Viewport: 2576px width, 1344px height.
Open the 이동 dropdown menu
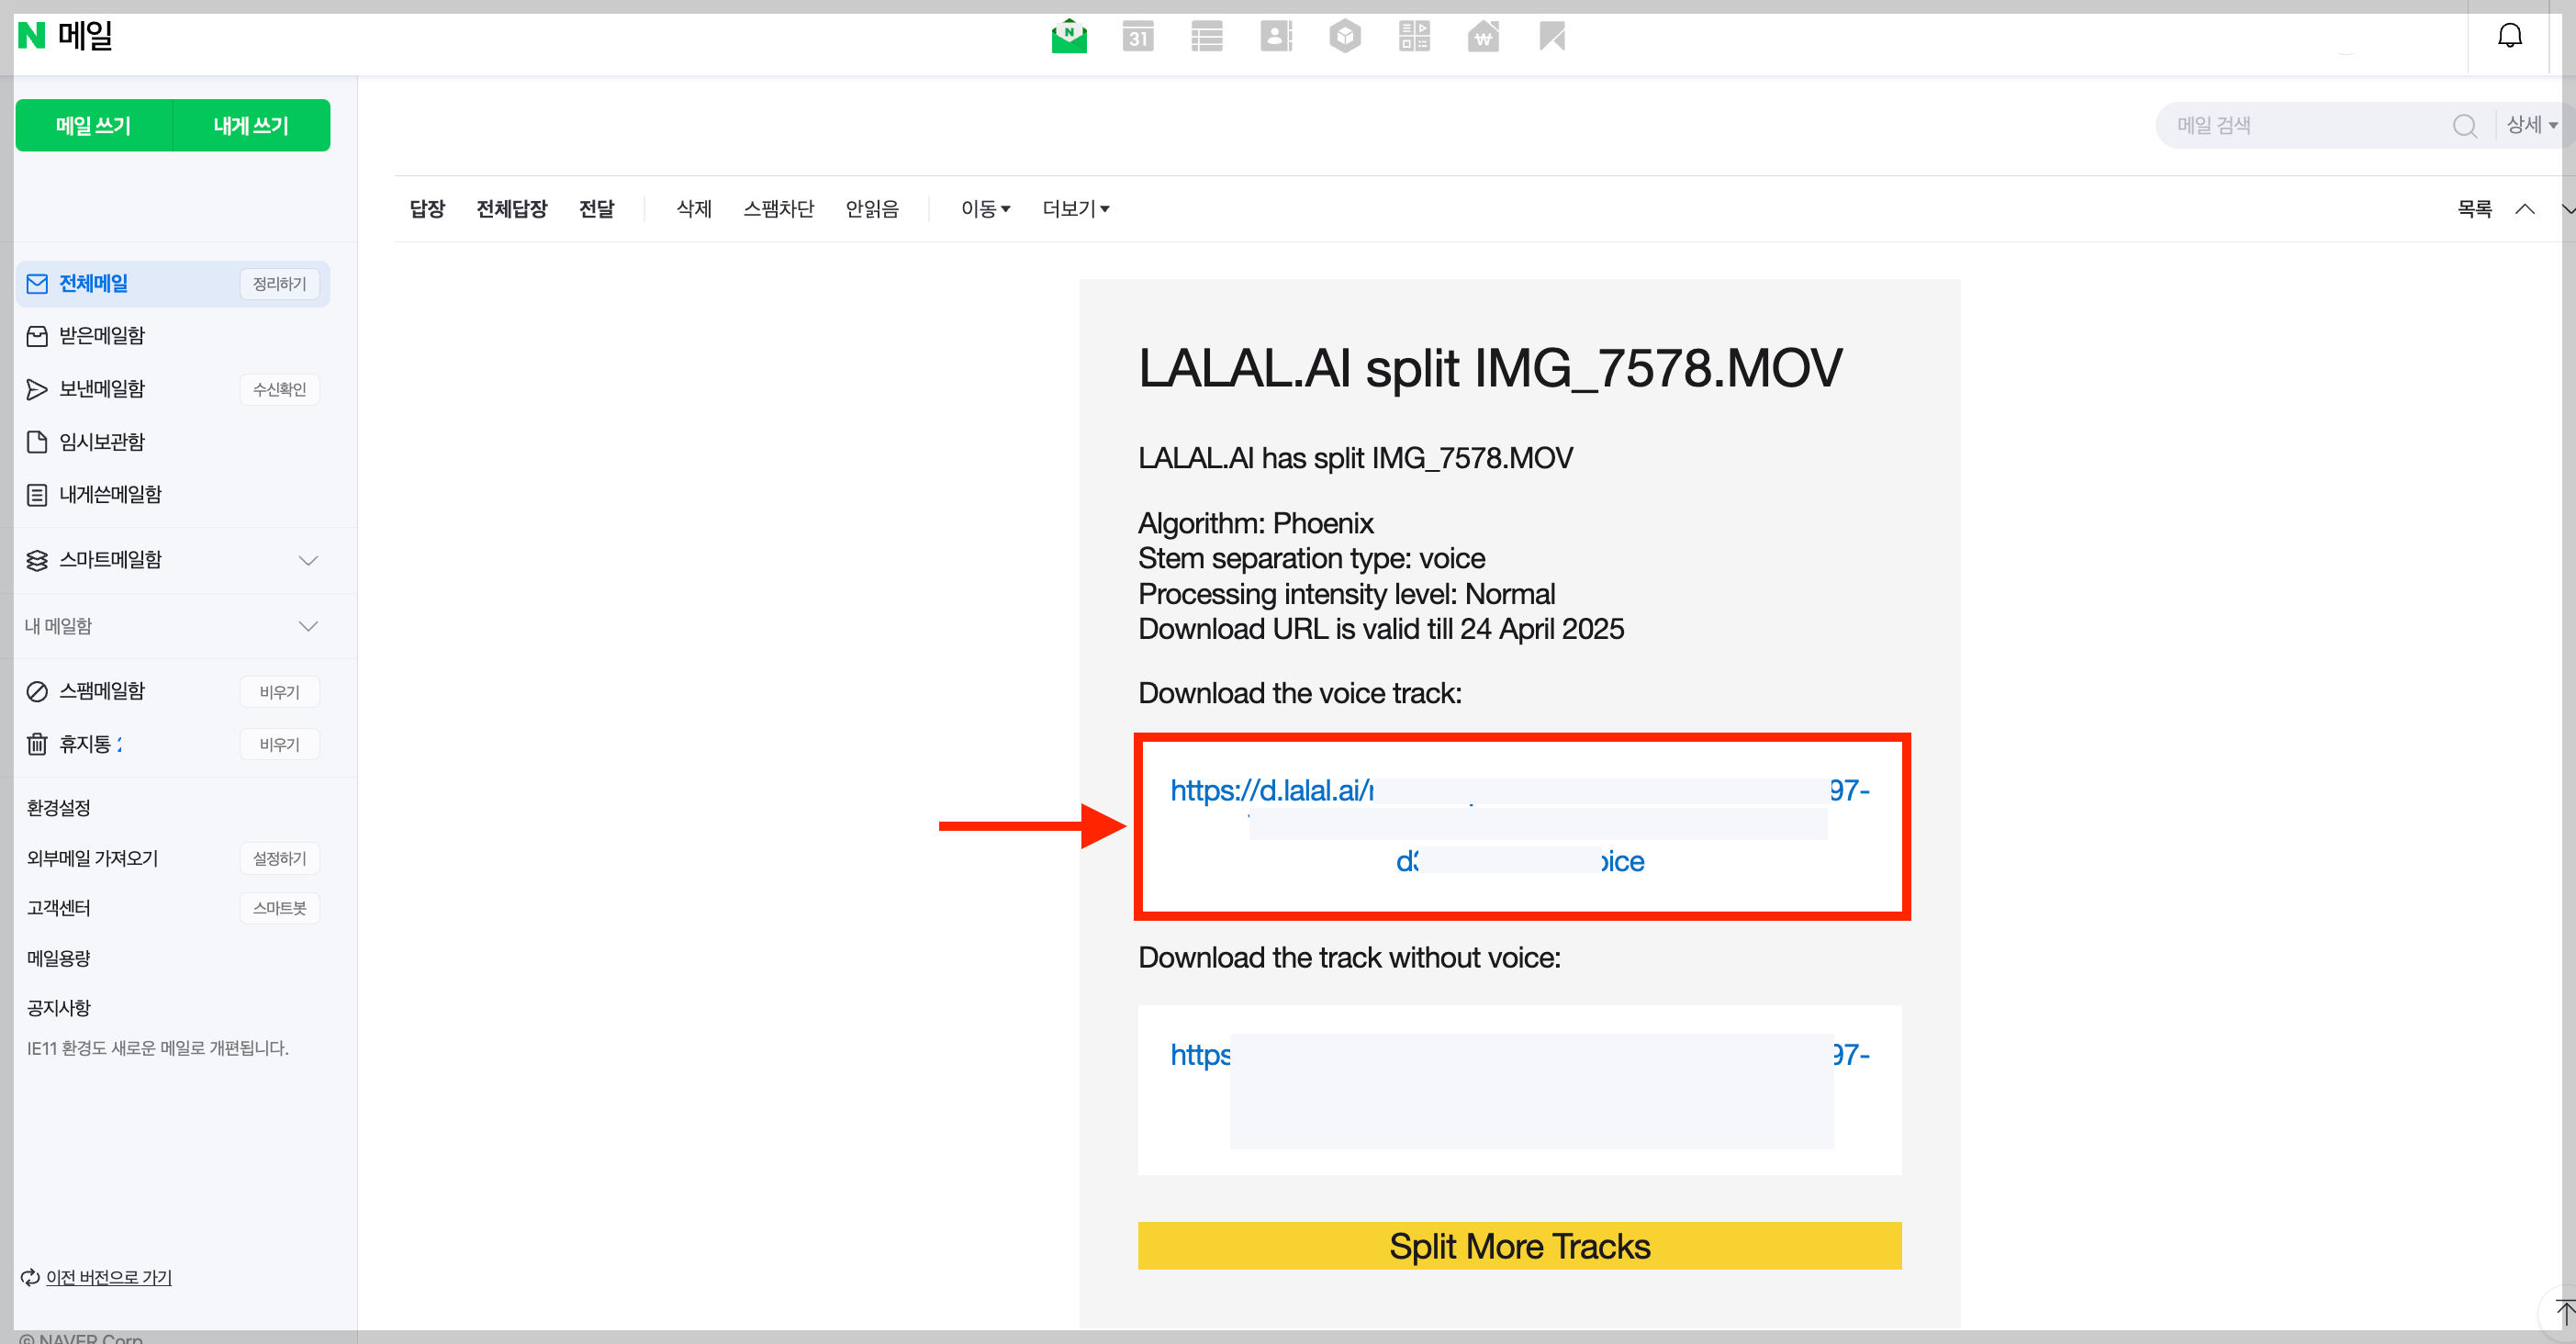tap(985, 209)
